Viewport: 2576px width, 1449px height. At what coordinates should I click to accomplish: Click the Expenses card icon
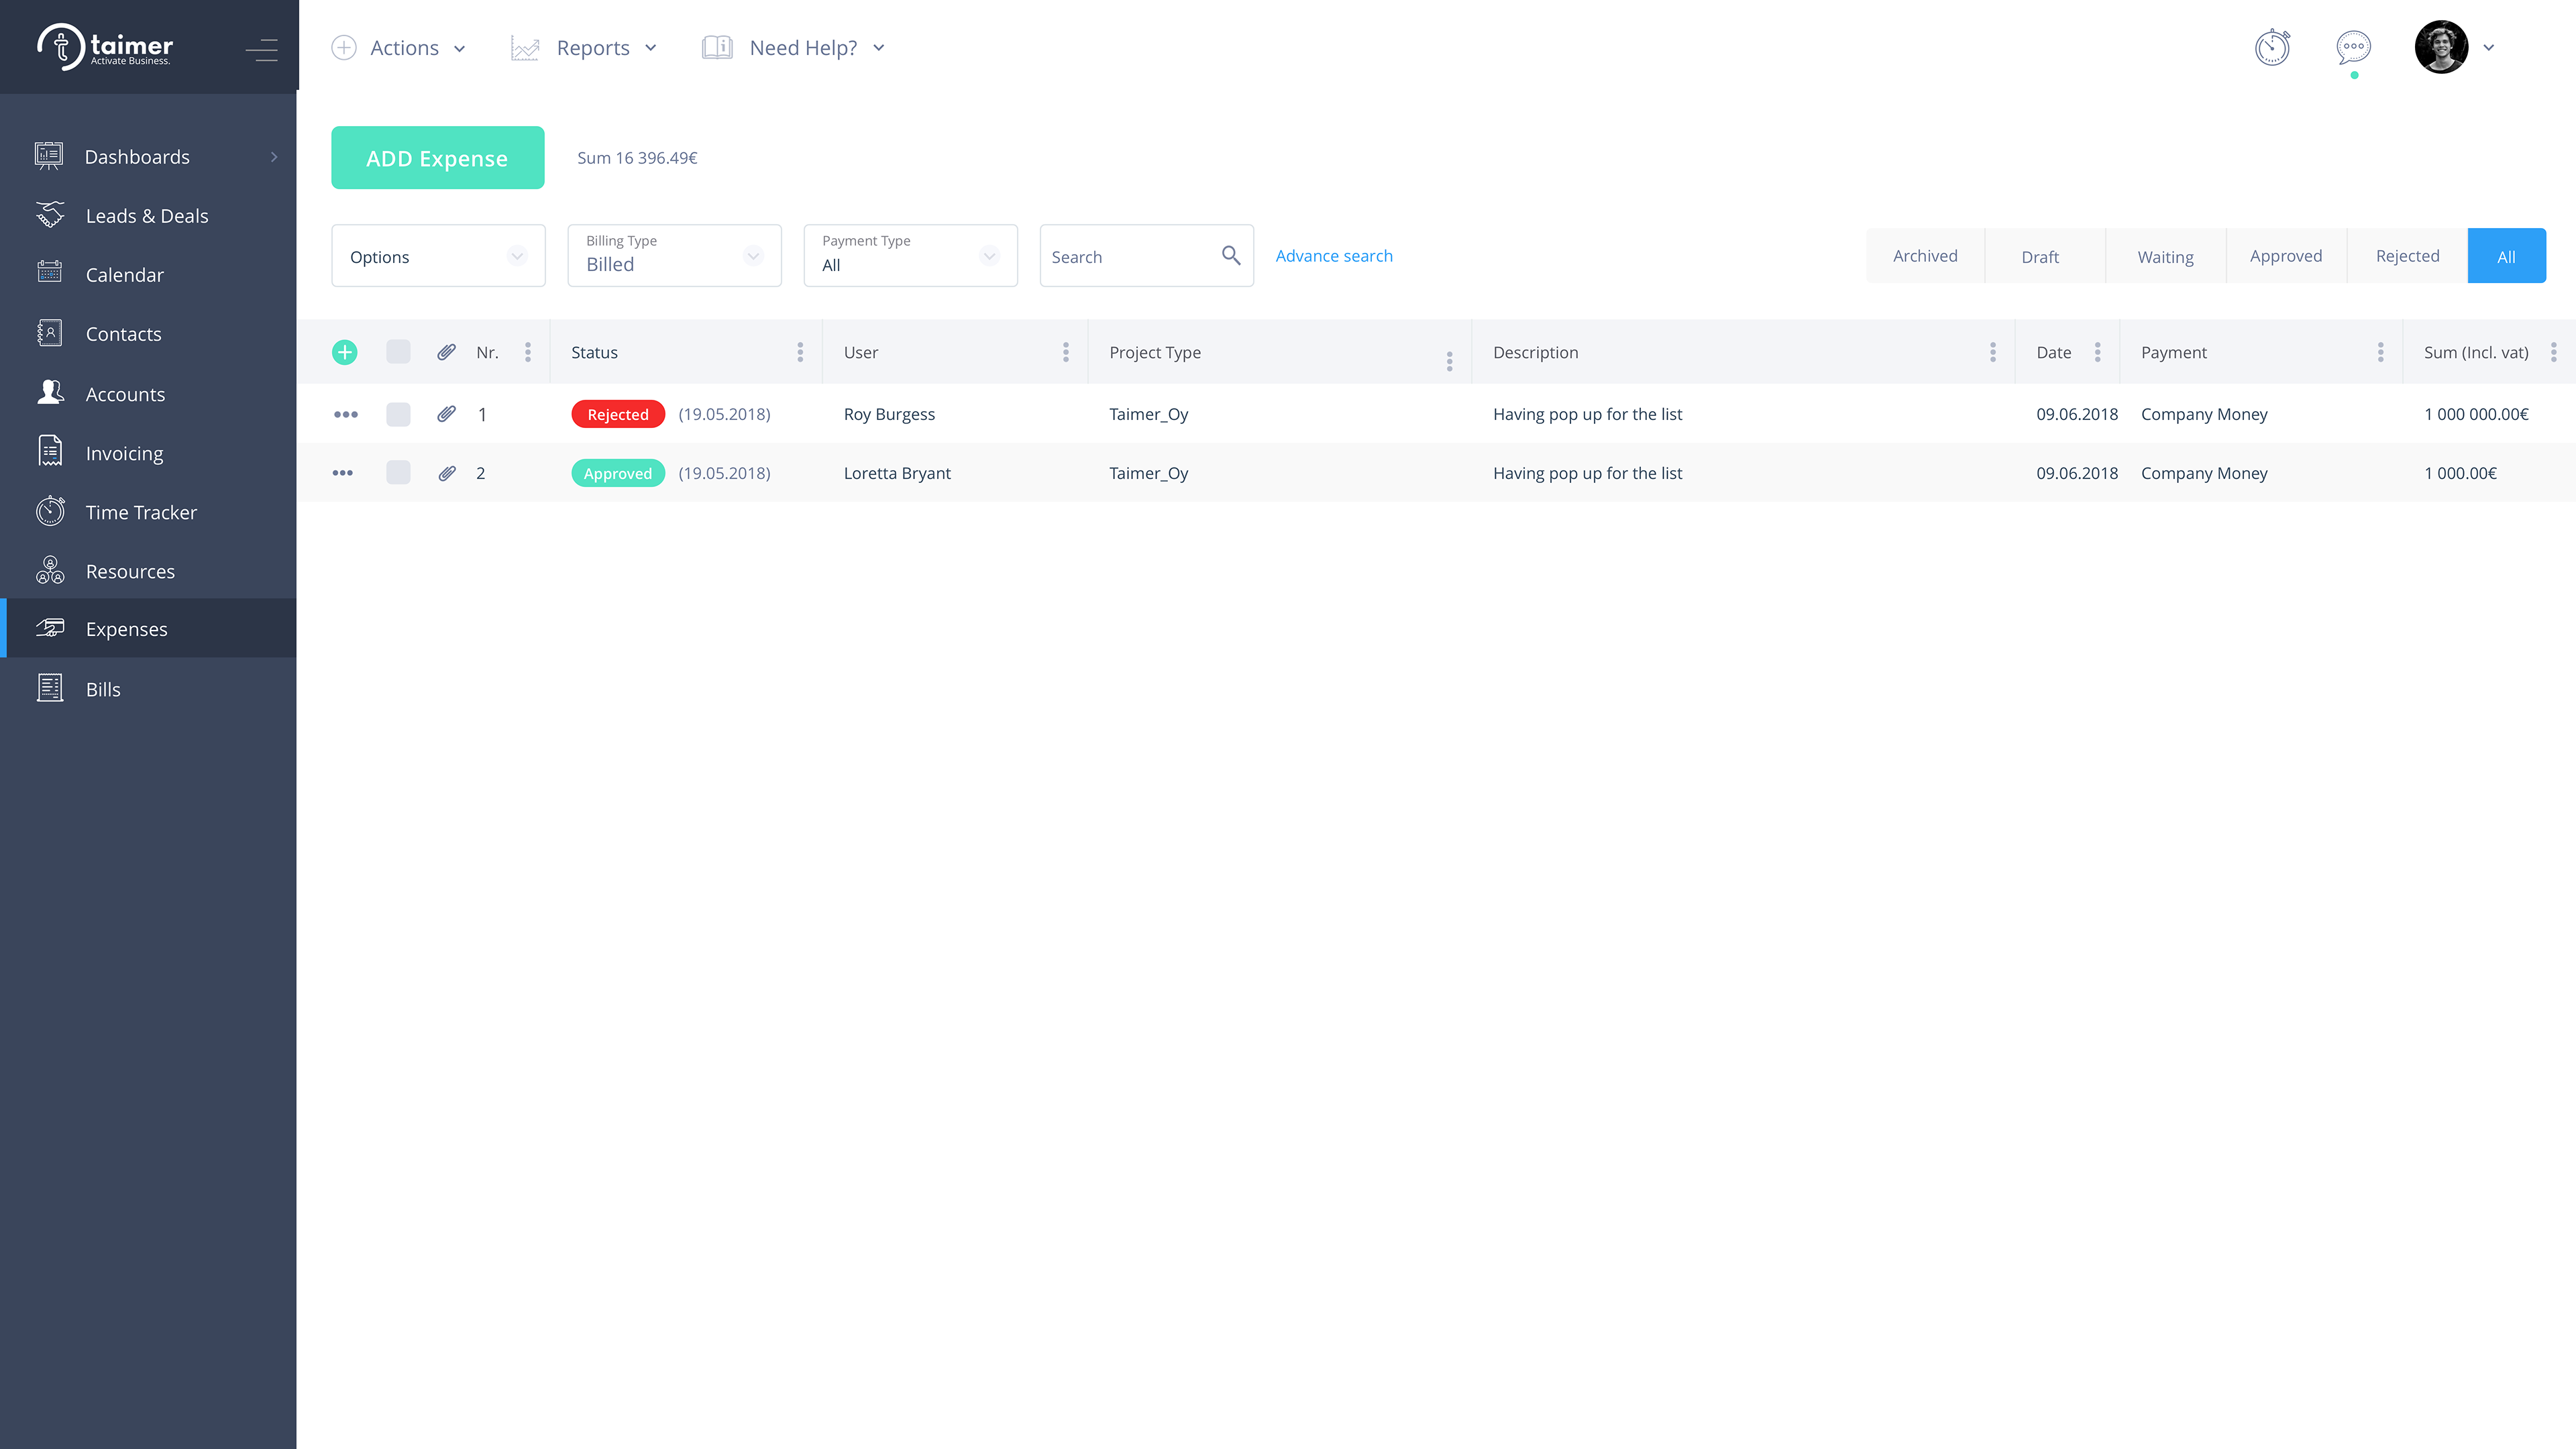click(x=50, y=628)
